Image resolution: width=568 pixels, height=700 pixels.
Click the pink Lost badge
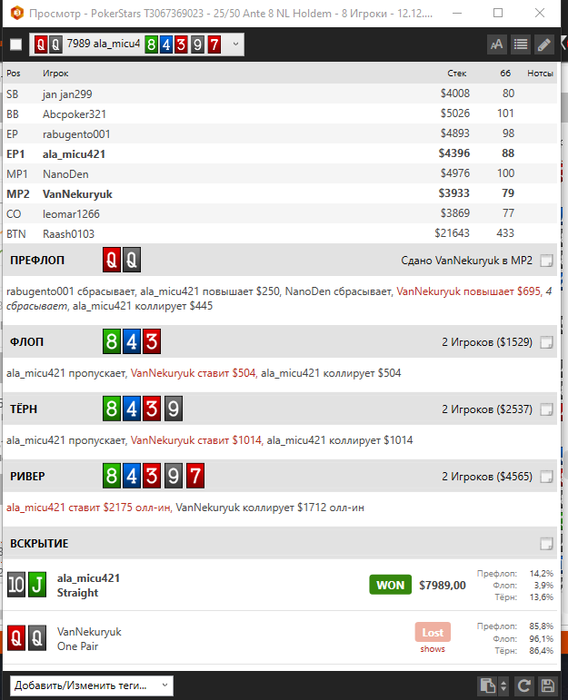point(433,633)
